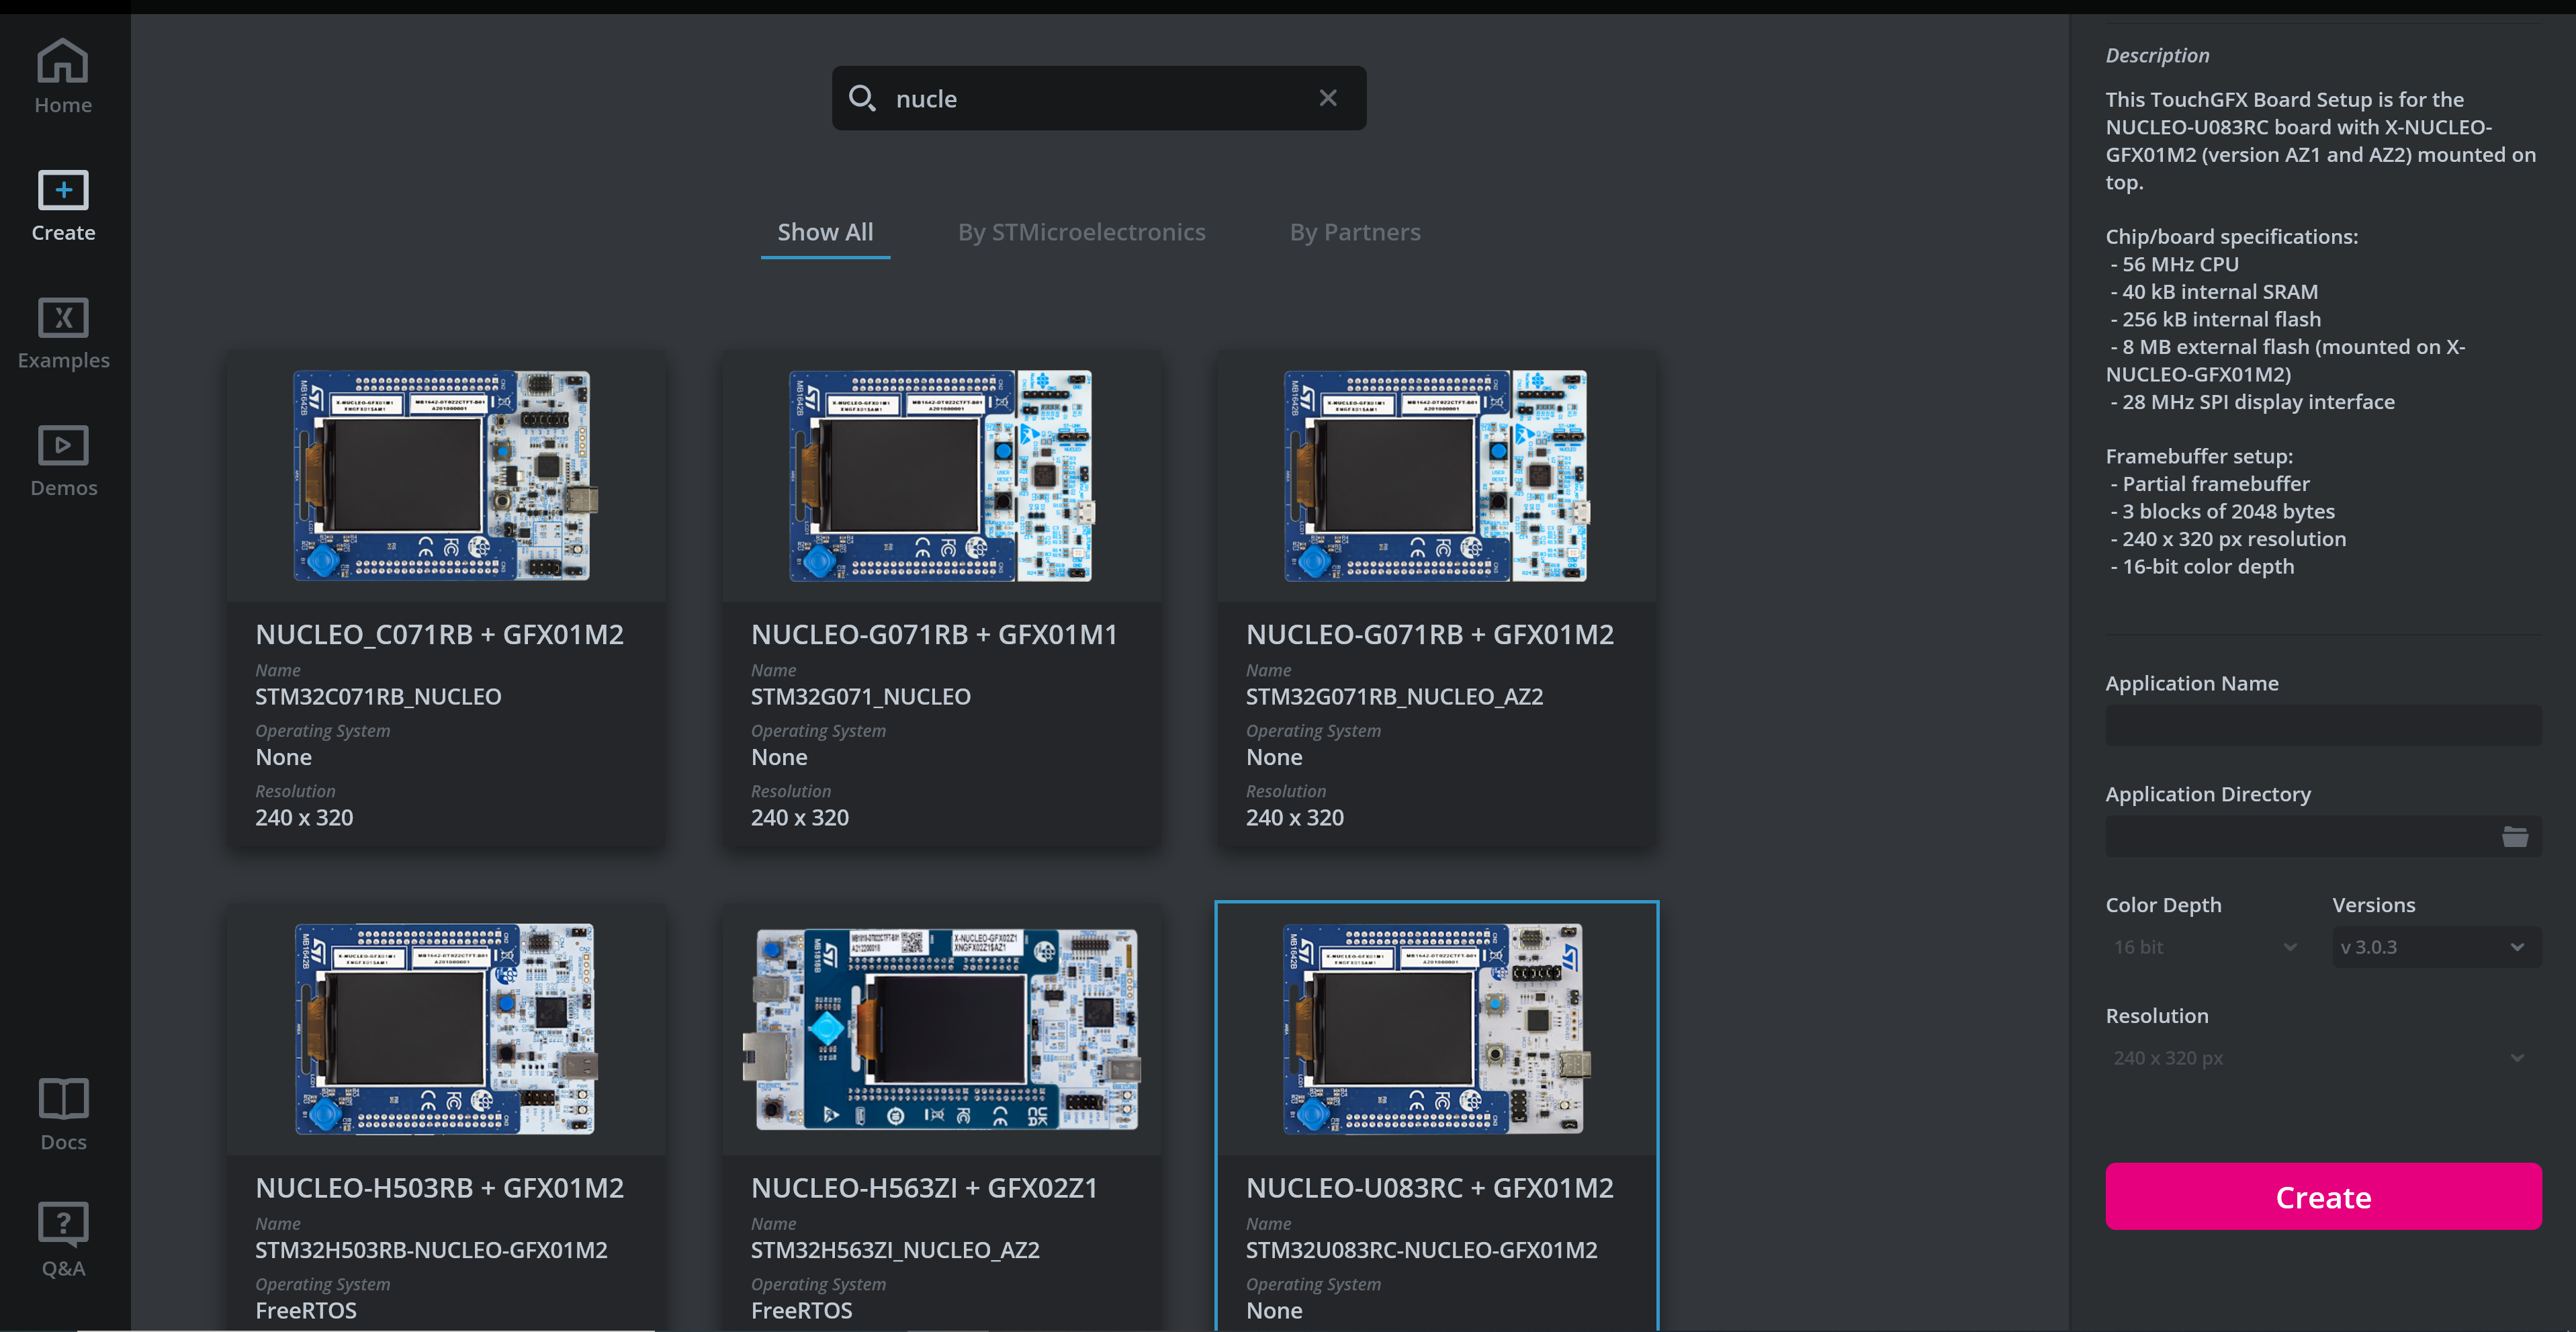The image size is (2576, 1332).
Task: Select the Show All tab
Action: click(x=825, y=231)
